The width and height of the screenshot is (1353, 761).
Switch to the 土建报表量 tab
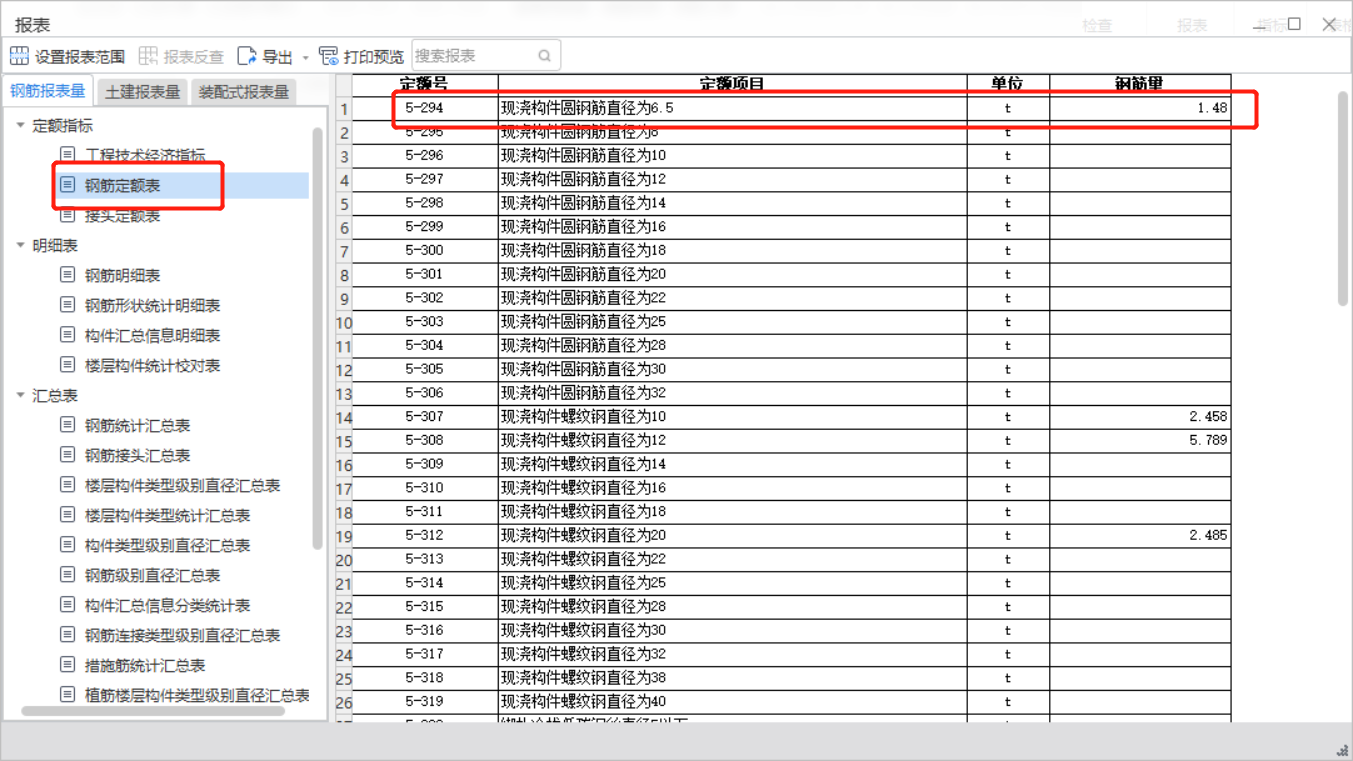[x=142, y=92]
